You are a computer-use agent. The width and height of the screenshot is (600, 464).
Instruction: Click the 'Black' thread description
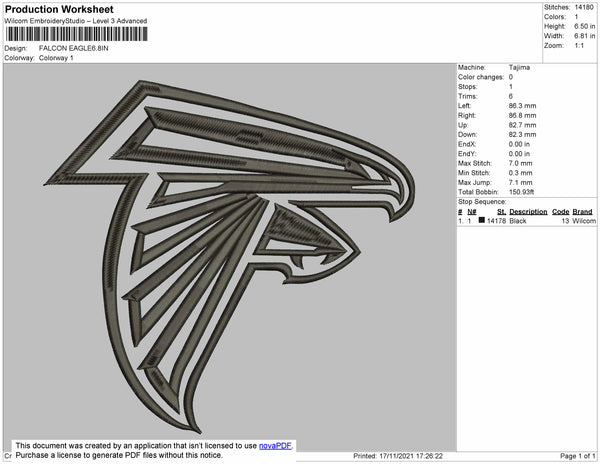pyautogui.click(x=518, y=221)
